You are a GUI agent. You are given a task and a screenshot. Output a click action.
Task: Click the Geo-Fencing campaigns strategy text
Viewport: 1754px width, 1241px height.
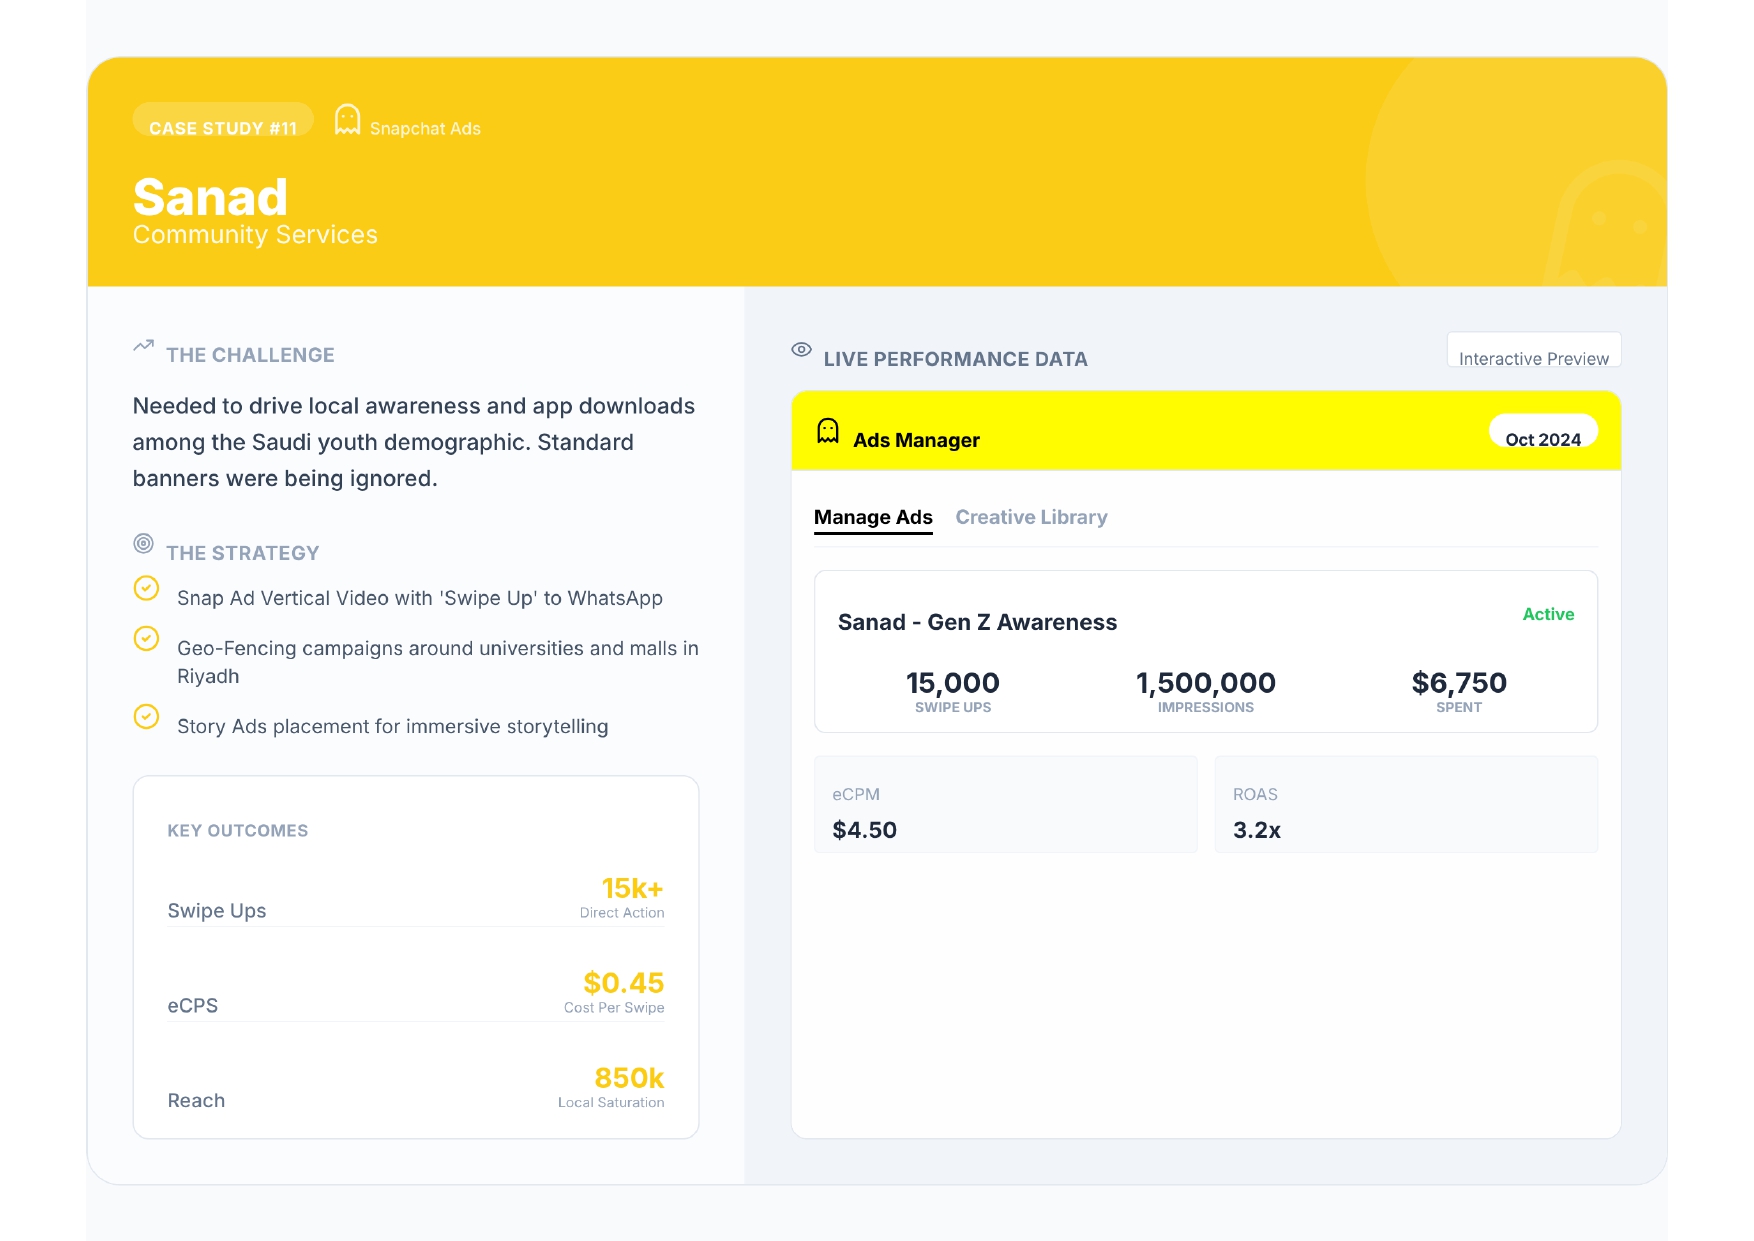click(x=438, y=662)
